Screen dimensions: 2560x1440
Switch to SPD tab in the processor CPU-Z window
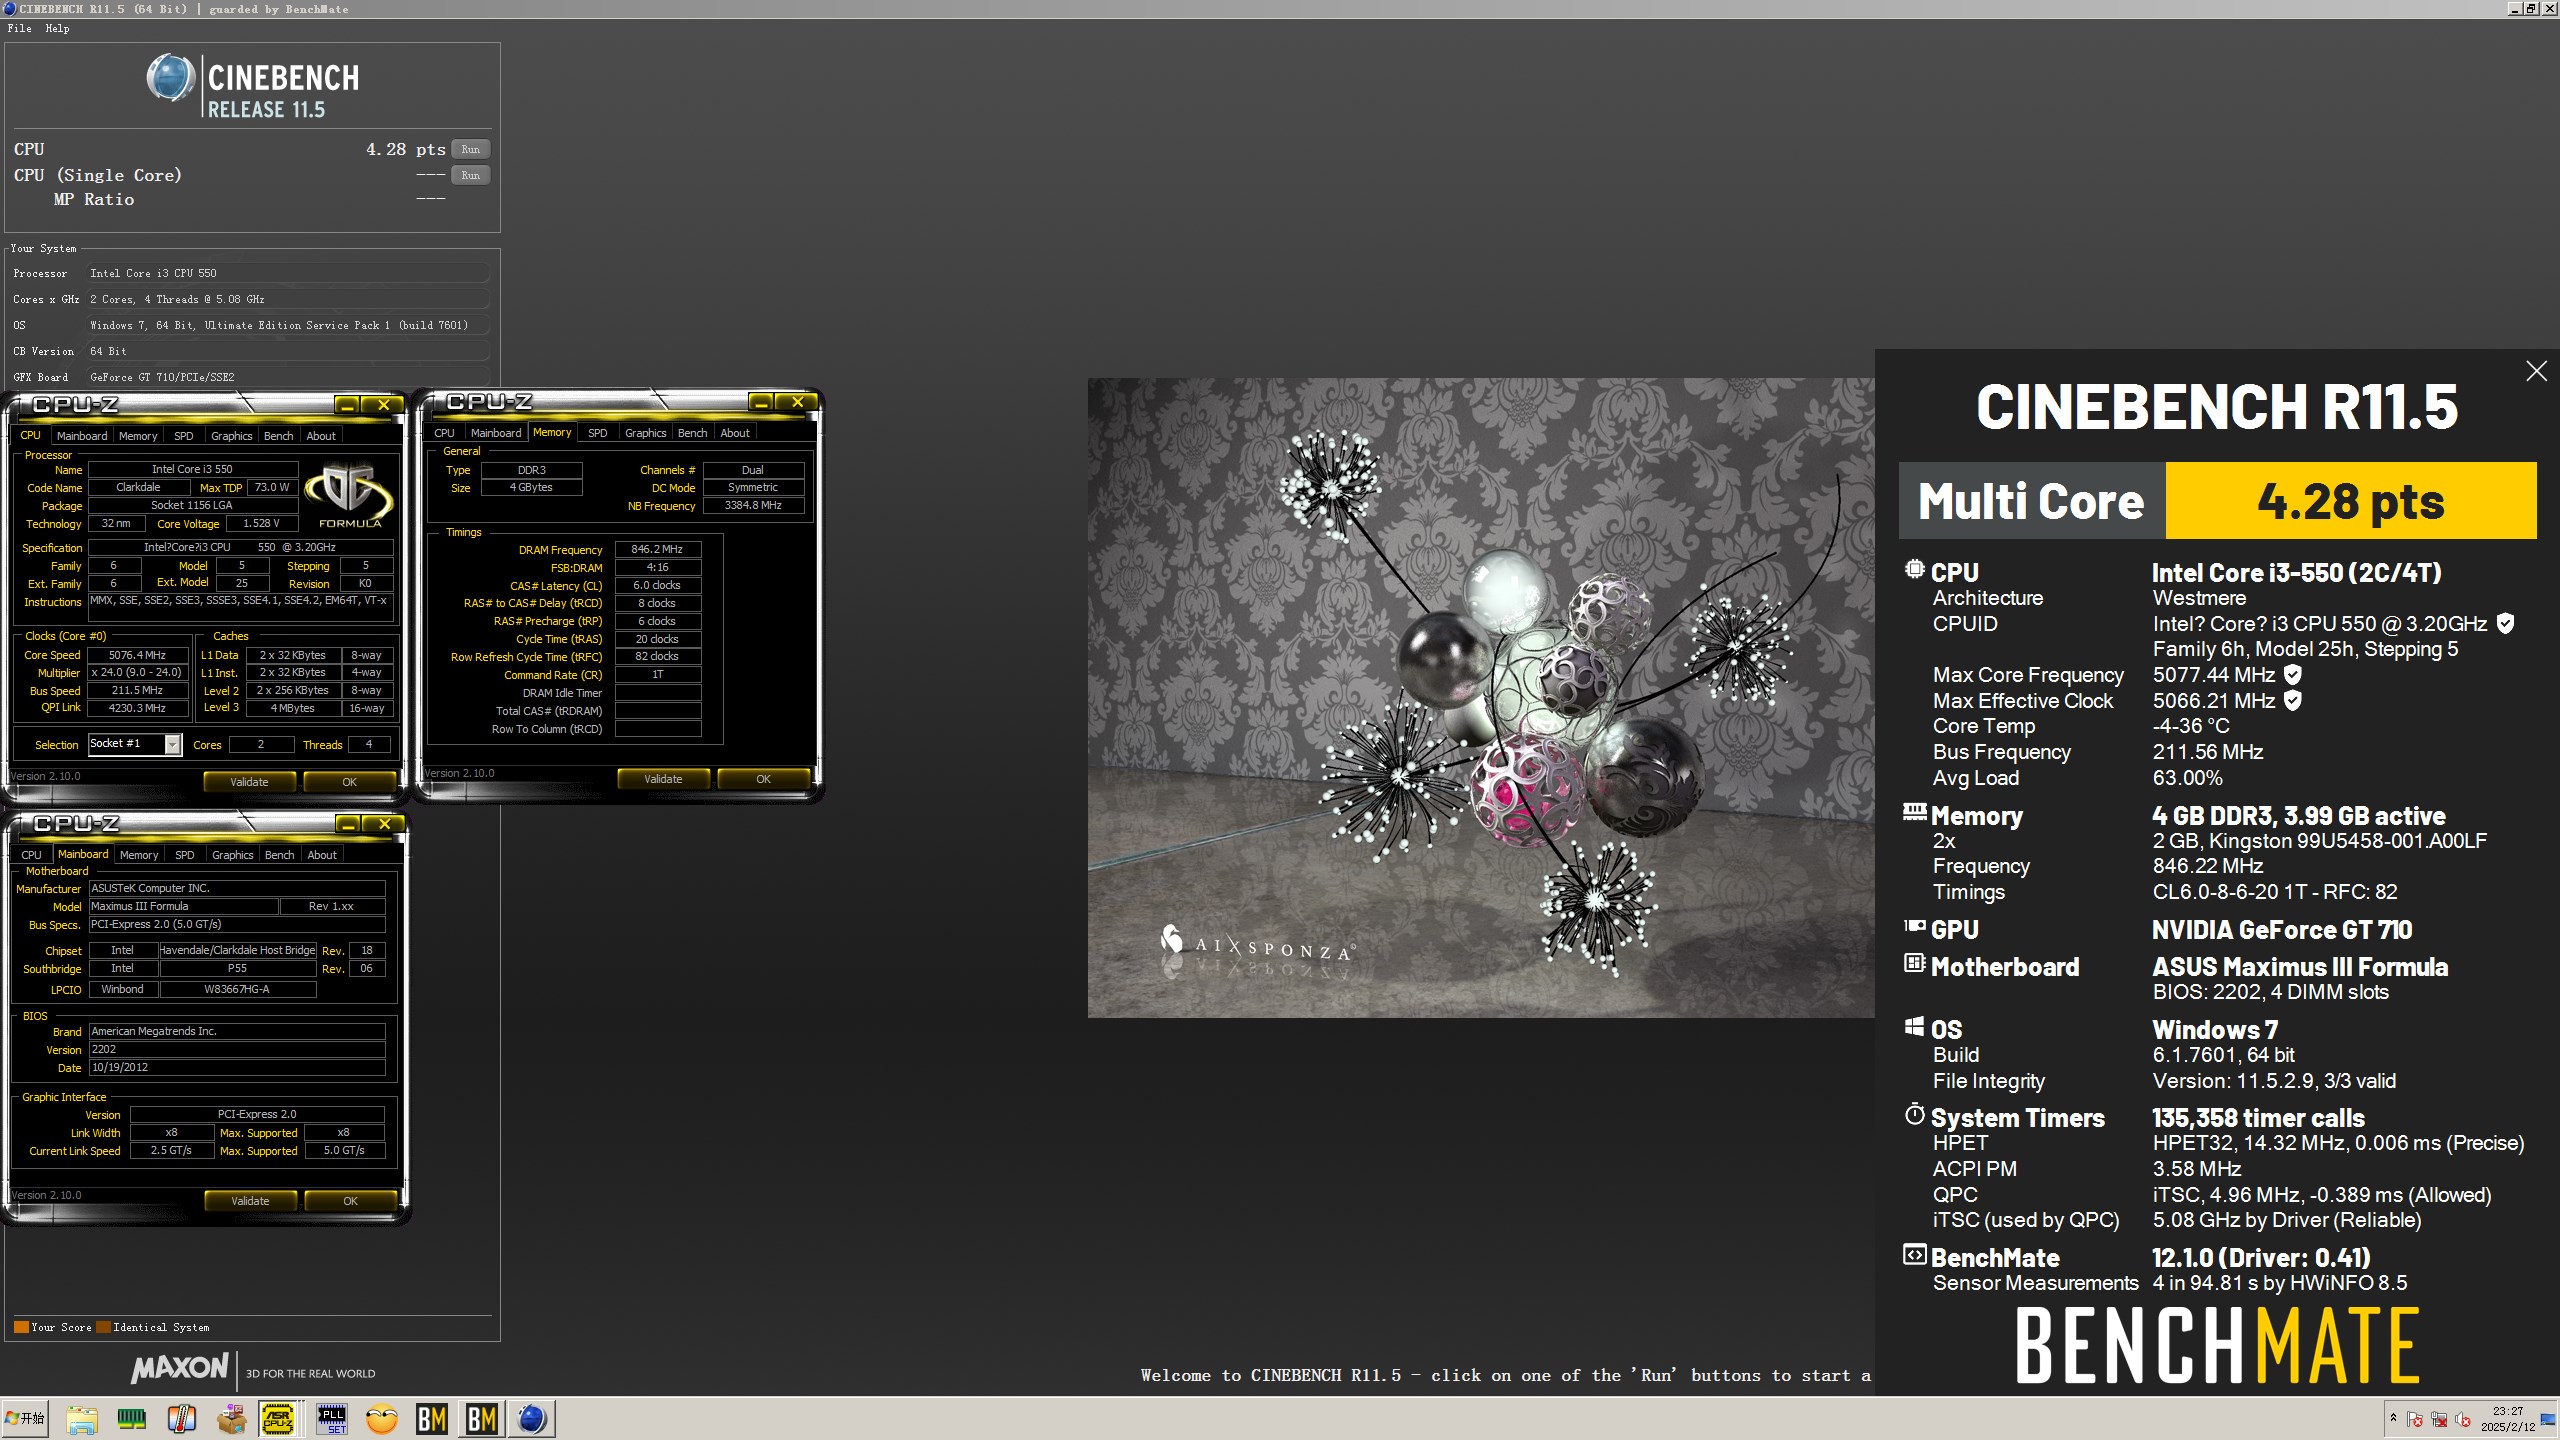tap(184, 436)
